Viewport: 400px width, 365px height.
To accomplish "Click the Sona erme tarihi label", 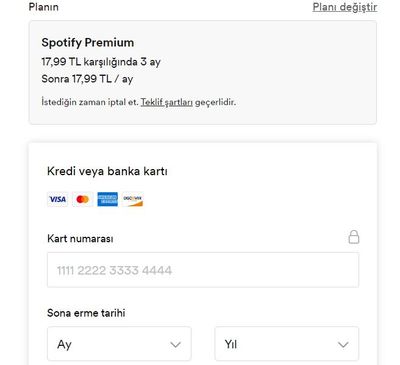I will (86, 313).
